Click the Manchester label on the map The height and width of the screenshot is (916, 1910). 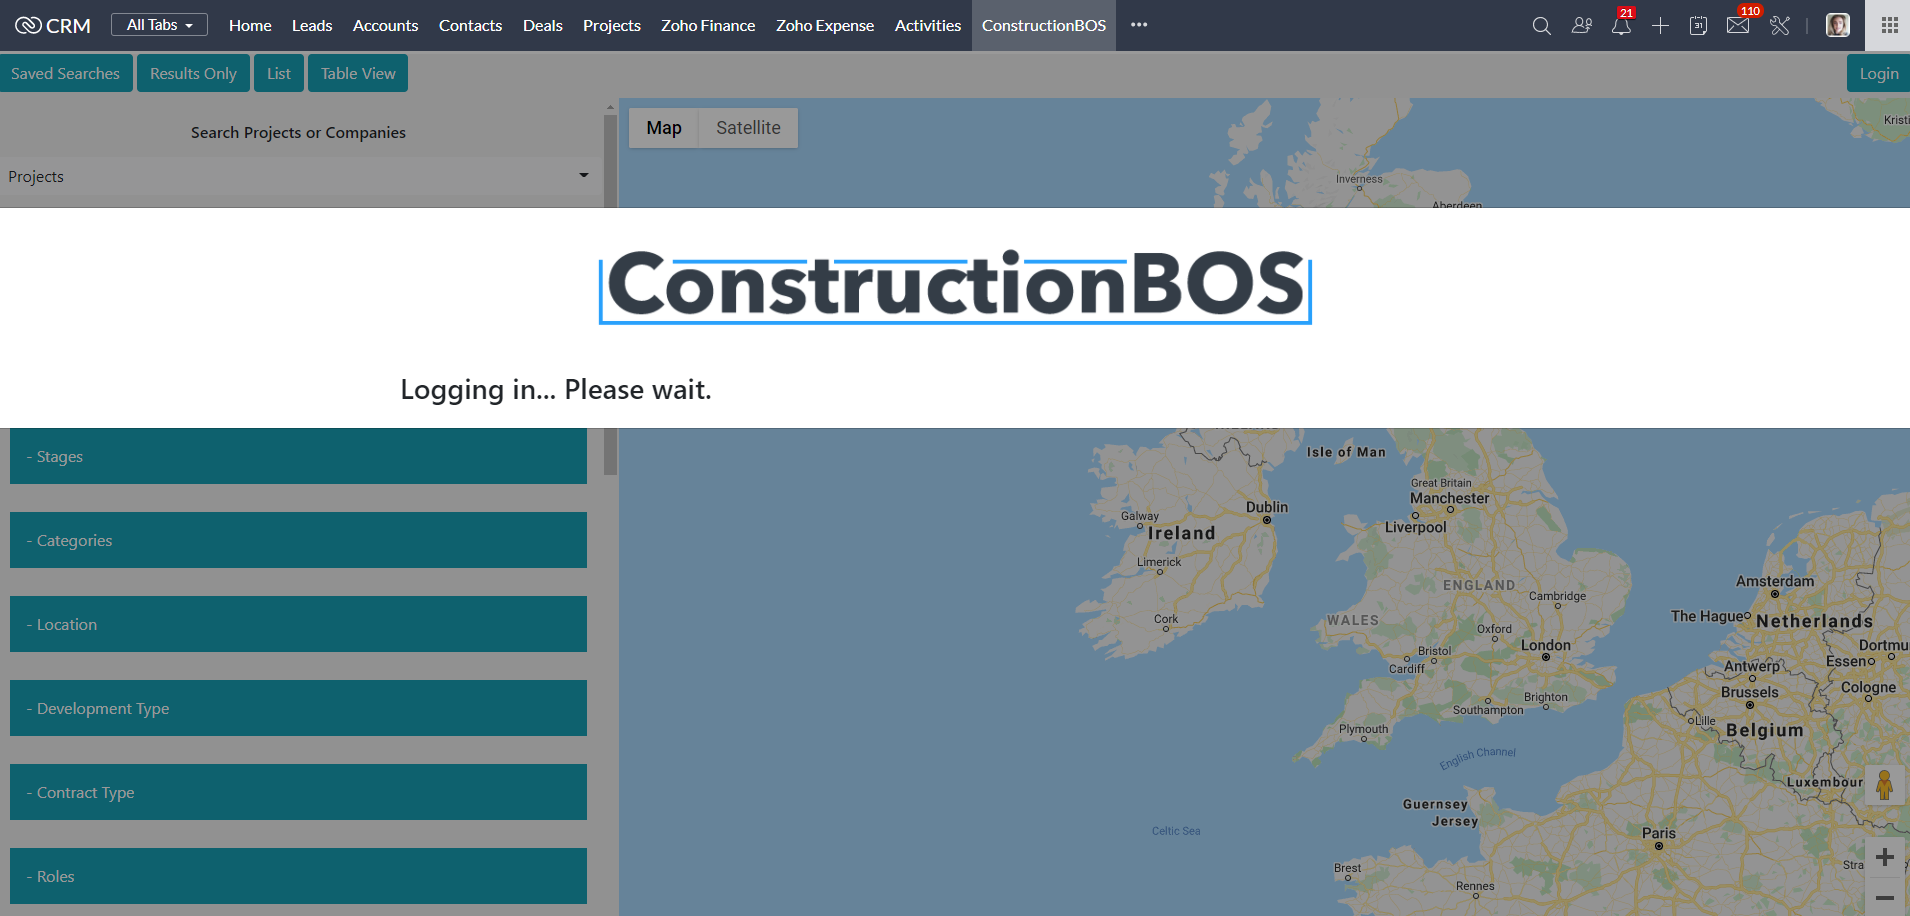1450,498
